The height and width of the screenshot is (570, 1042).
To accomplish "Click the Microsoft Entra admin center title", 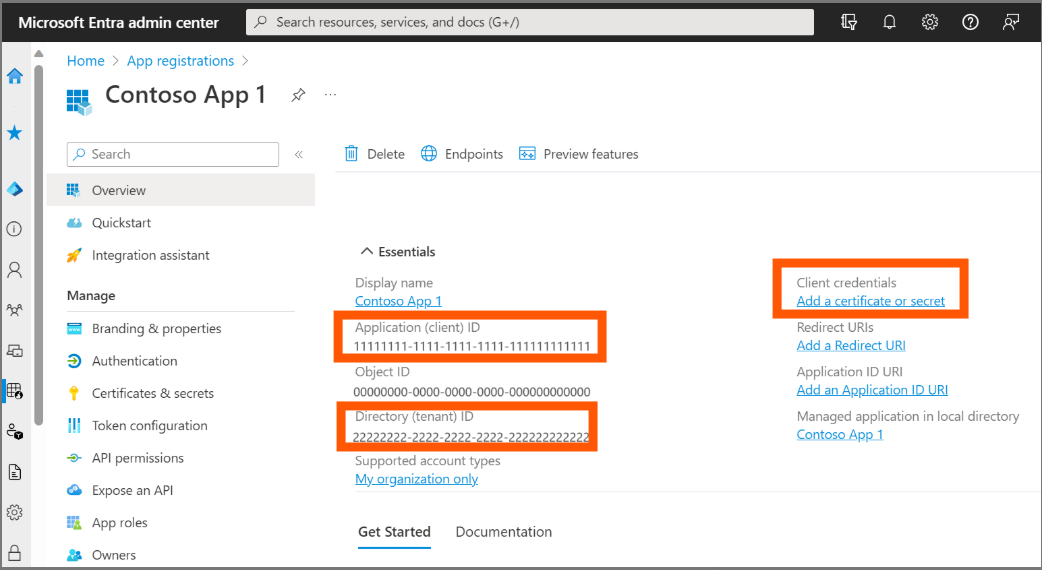I will click(x=118, y=23).
